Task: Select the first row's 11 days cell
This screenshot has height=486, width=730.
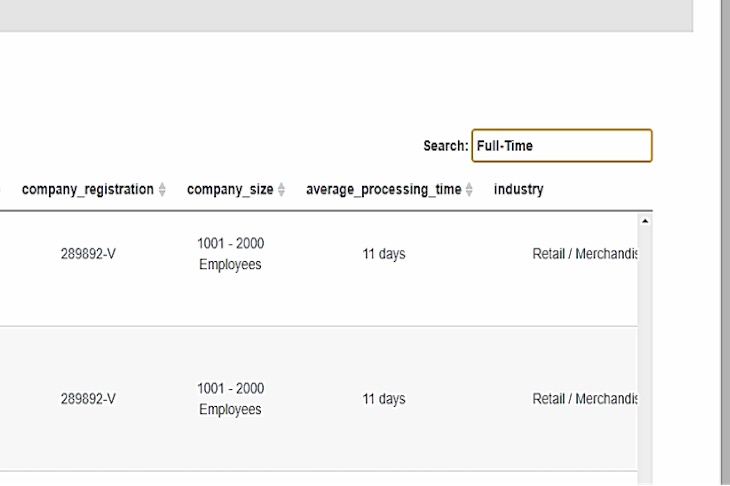Action: pyautogui.click(x=383, y=254)
